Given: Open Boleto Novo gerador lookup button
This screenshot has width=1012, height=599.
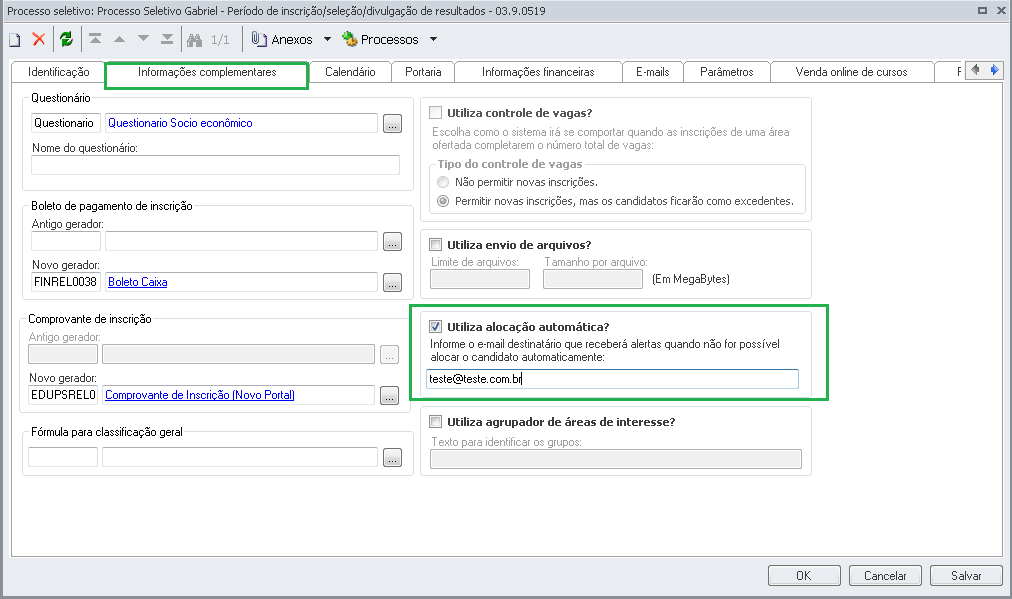Looking at the screenshot, I should 392,282.
